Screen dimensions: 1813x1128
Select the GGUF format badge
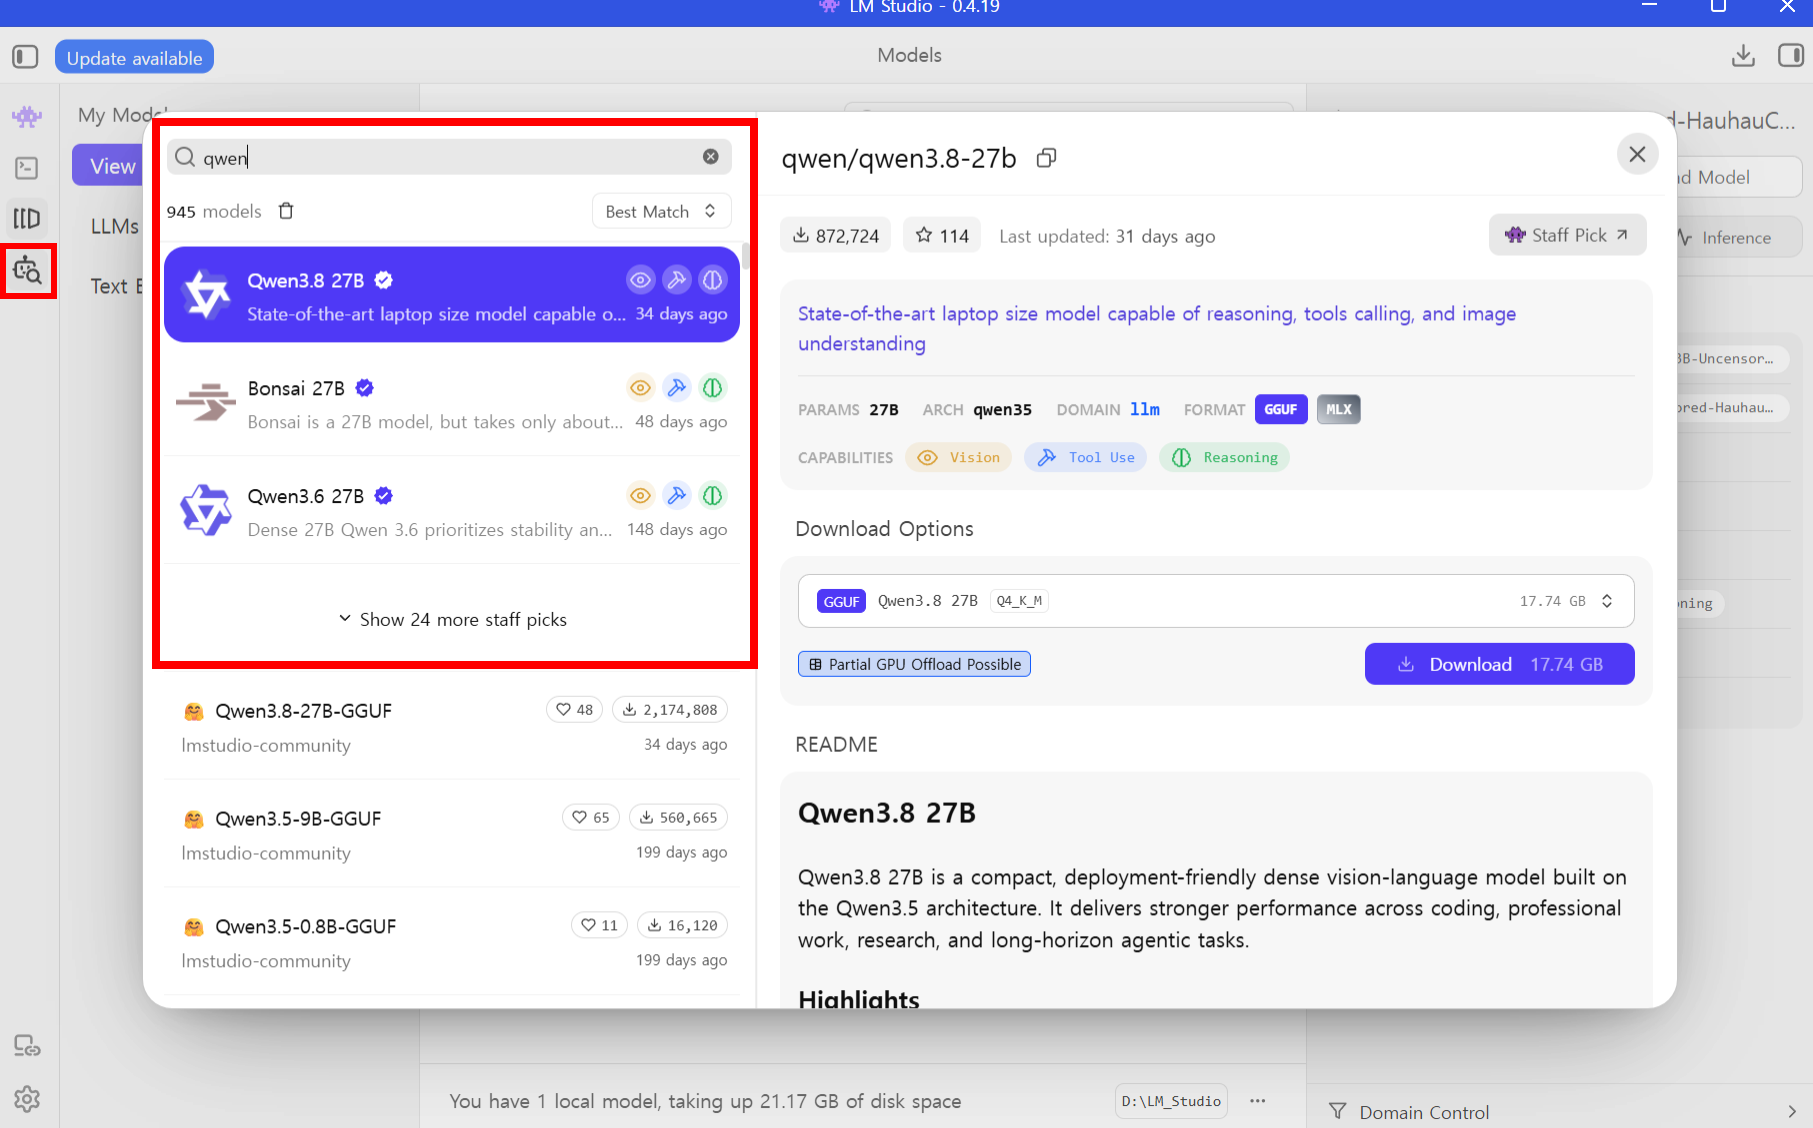1281,410
